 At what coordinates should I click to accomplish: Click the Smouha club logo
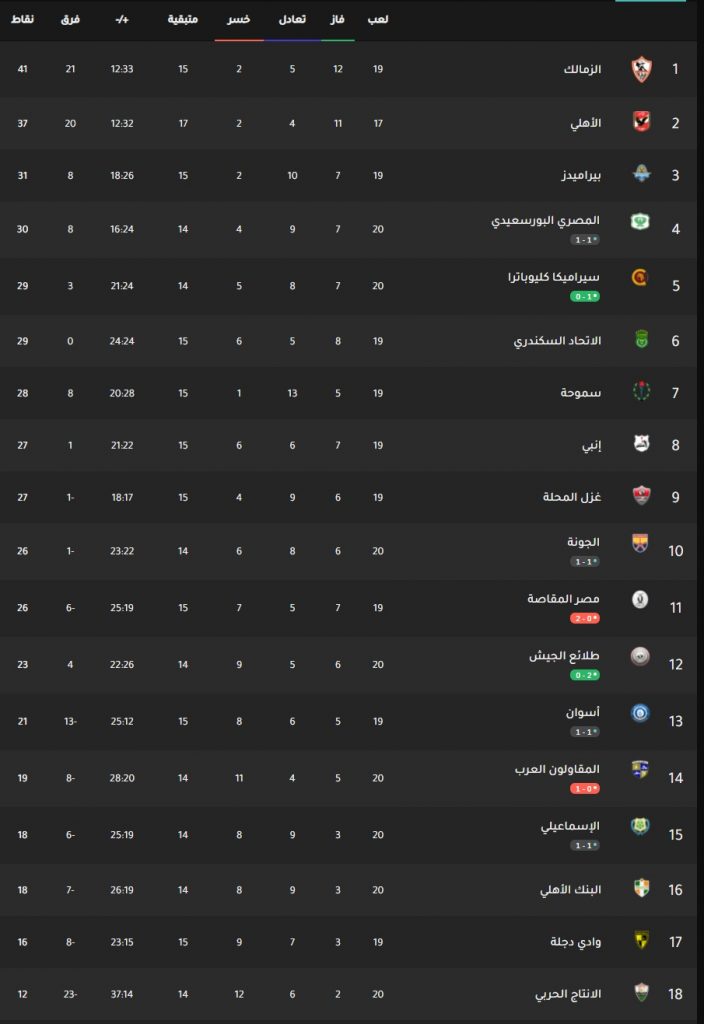pyautogui.click(x=641, y=392)
